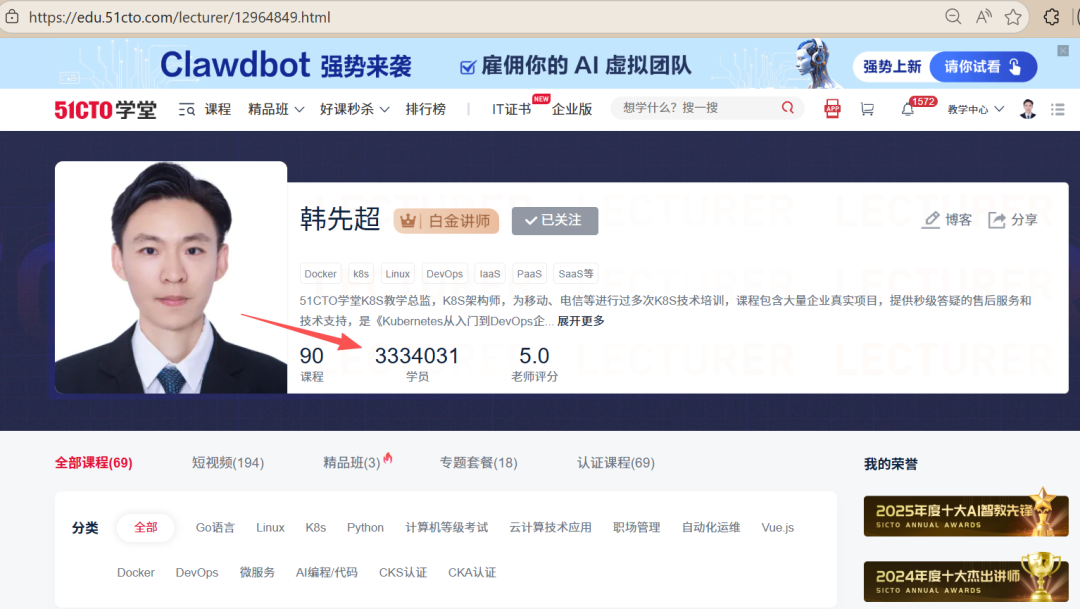Open the 教学中心 dropdown
This screenshot has width=1080, height=609.
coord(976,110)
